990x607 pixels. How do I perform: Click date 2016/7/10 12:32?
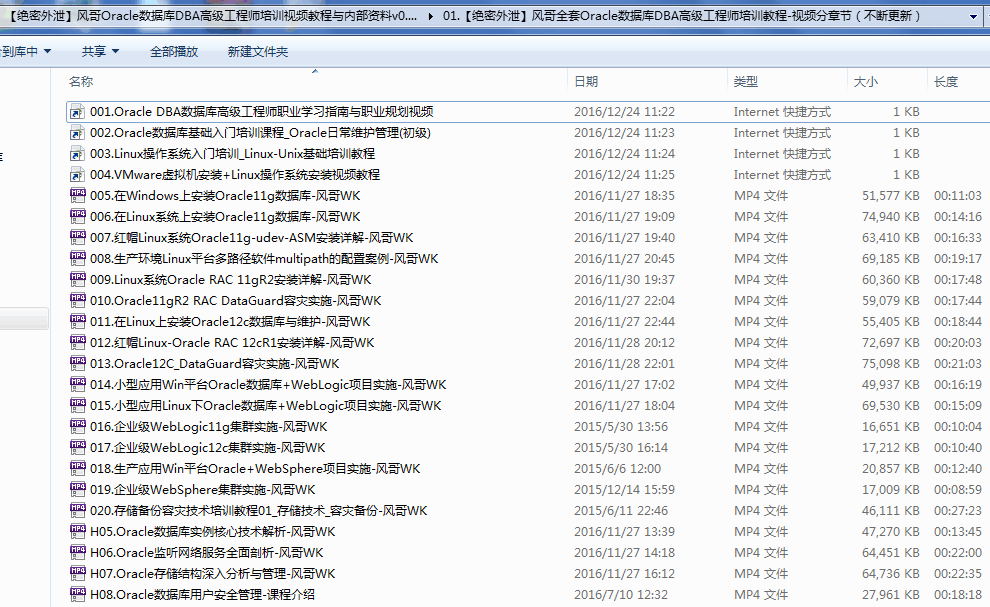[620, 594]
